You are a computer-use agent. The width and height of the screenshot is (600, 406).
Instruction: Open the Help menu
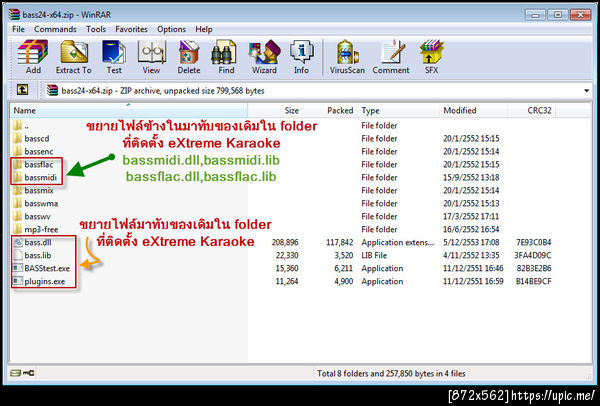[204, 29]
